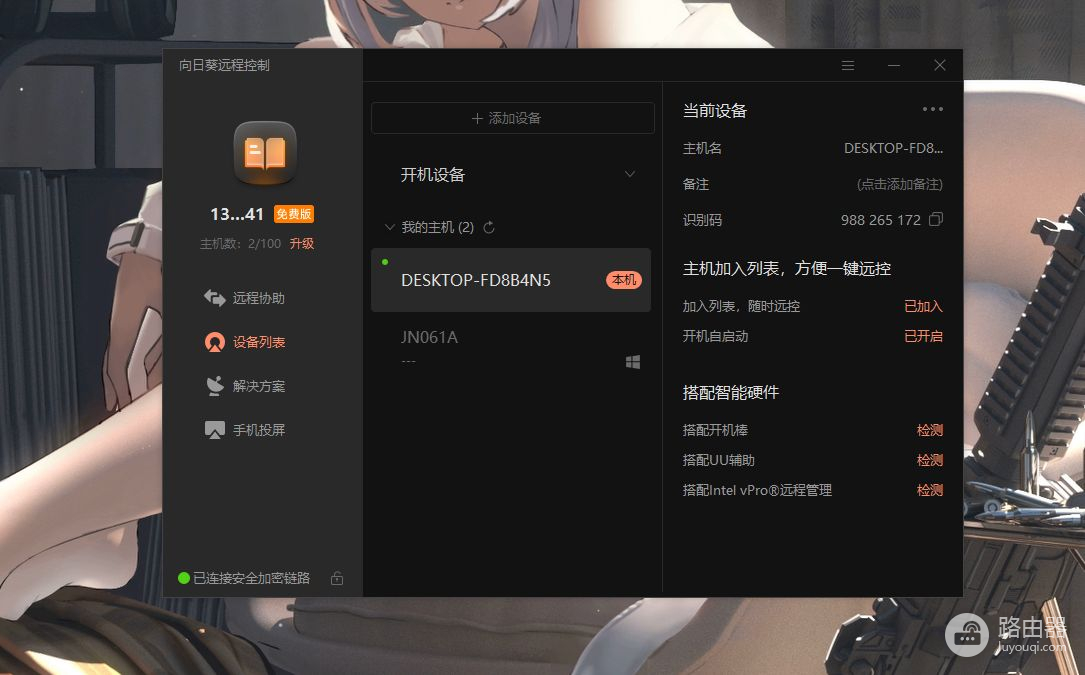The width and height of the screenshot is (1085, 675).
Task: Click the 免费版 badge
Action: [x=294, y=214]
